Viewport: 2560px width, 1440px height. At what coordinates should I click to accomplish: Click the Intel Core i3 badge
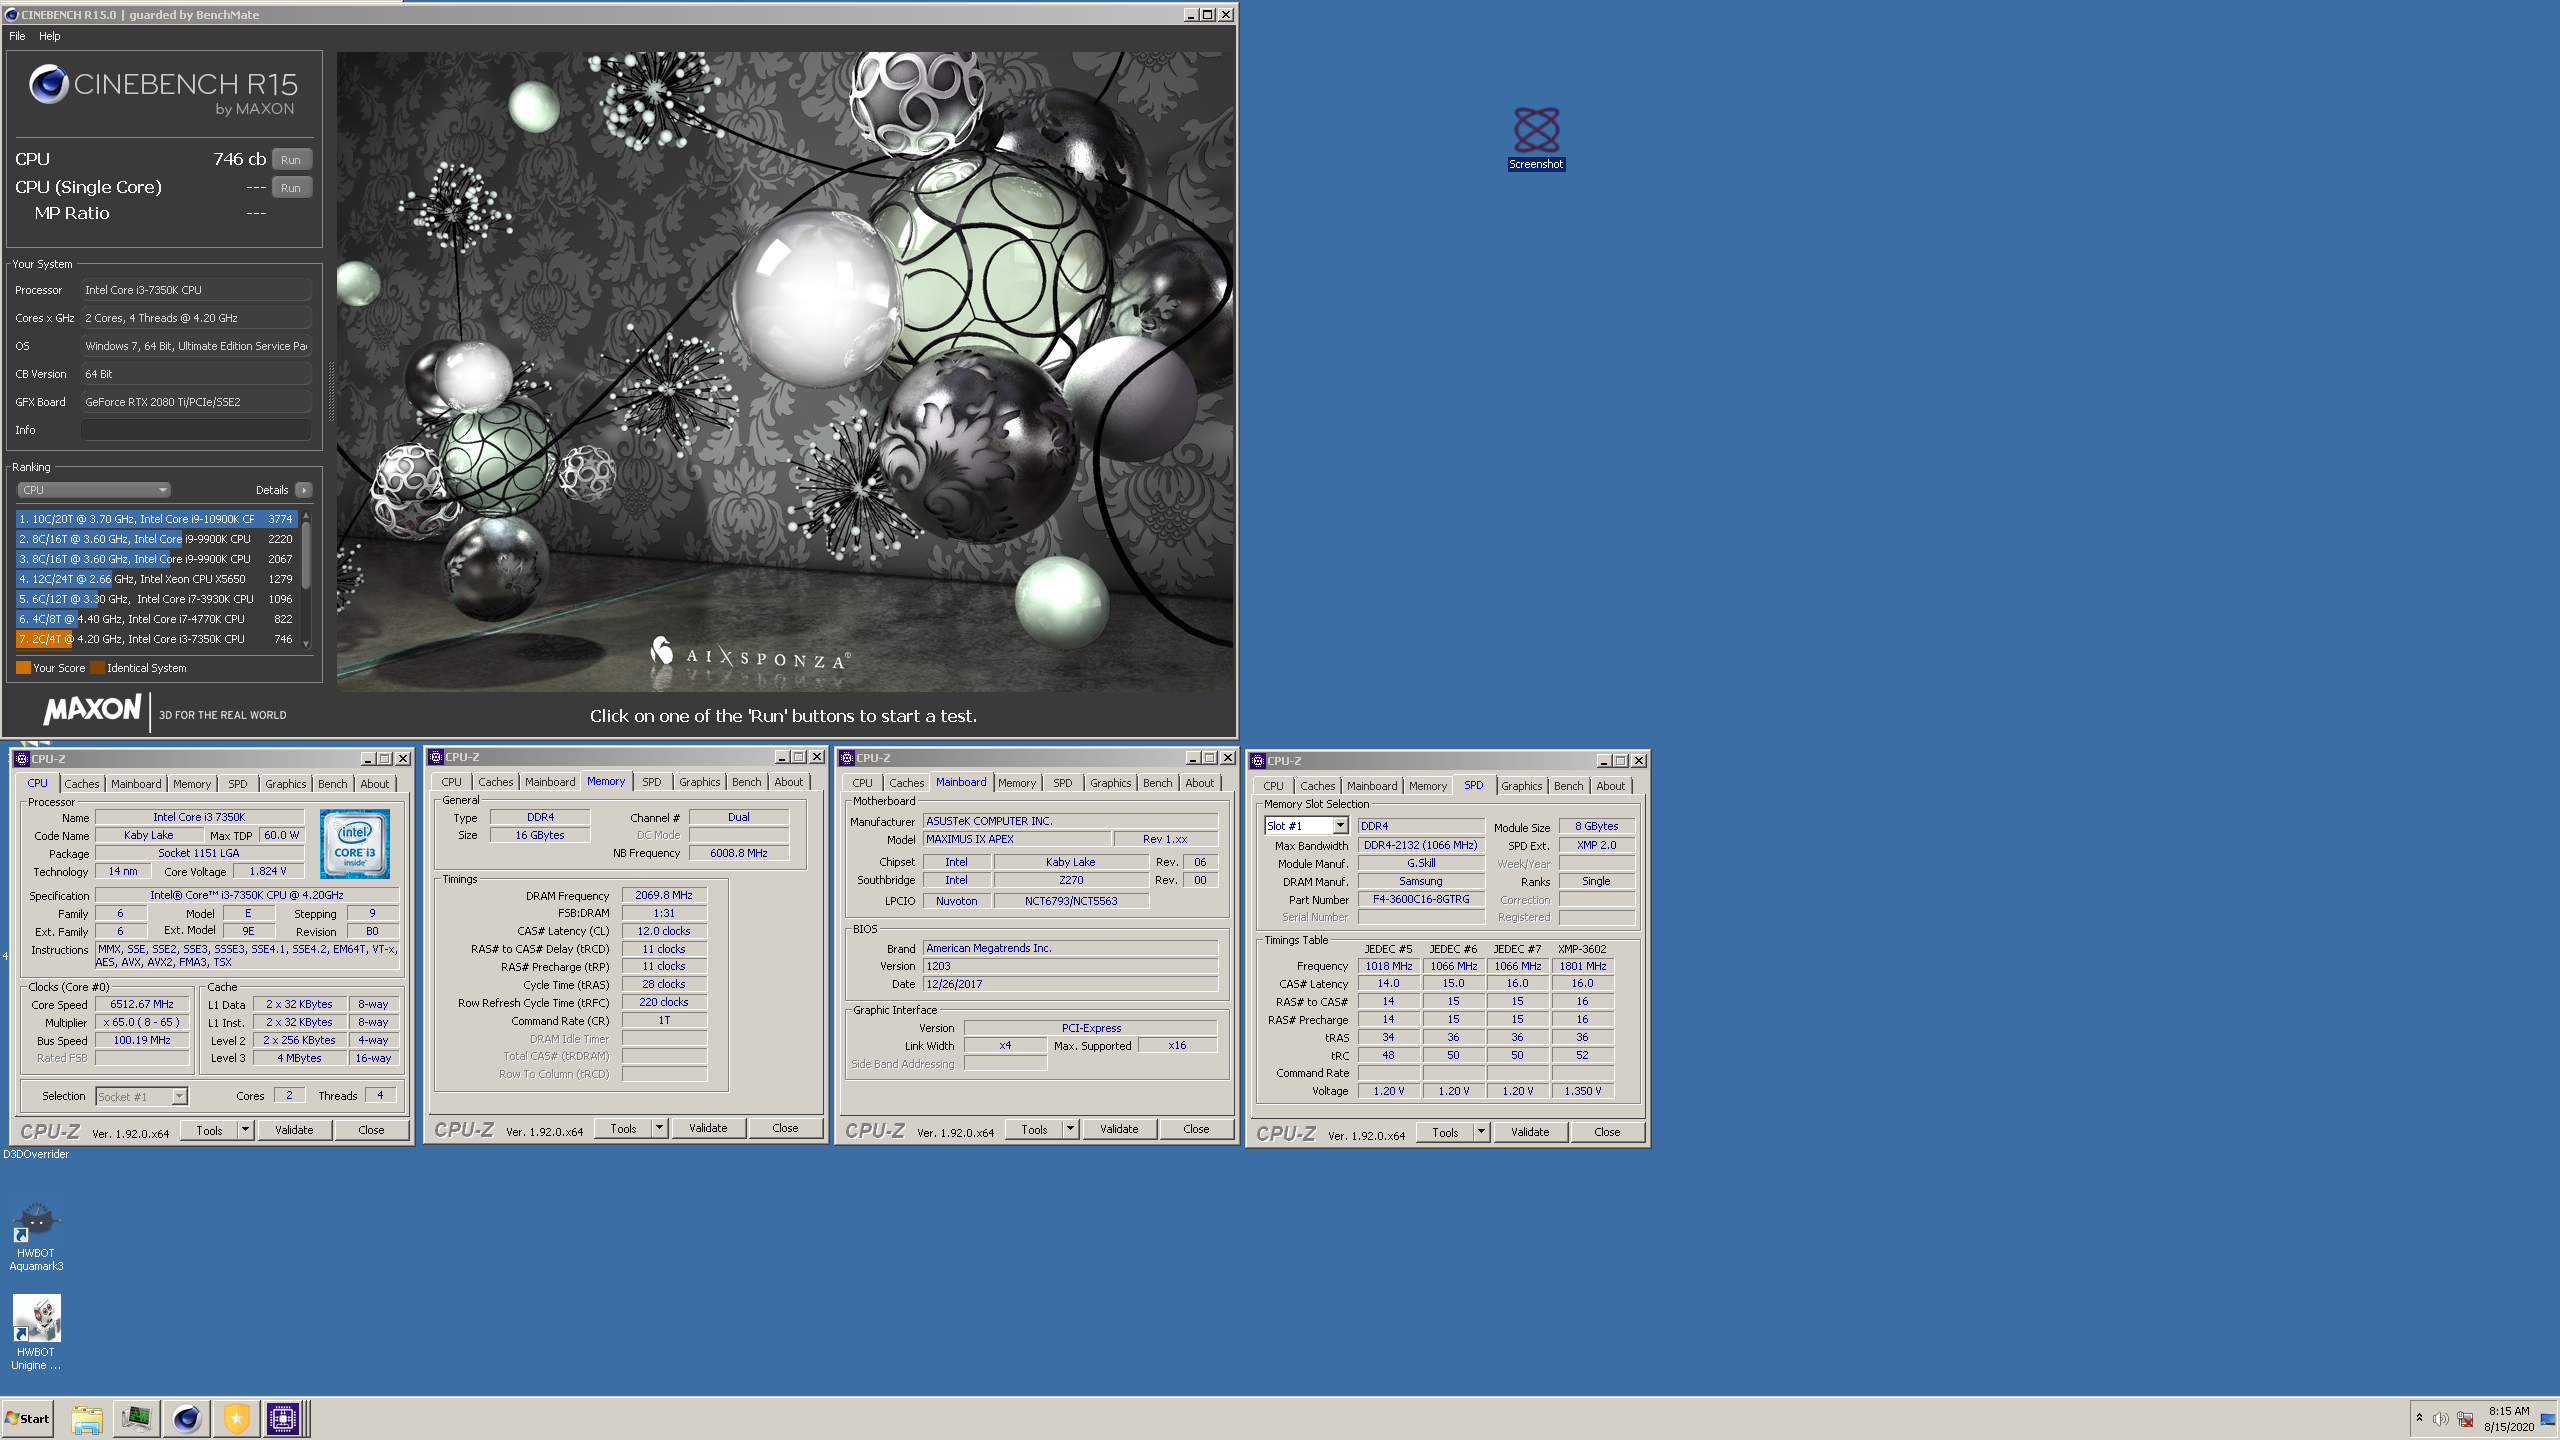355,844
